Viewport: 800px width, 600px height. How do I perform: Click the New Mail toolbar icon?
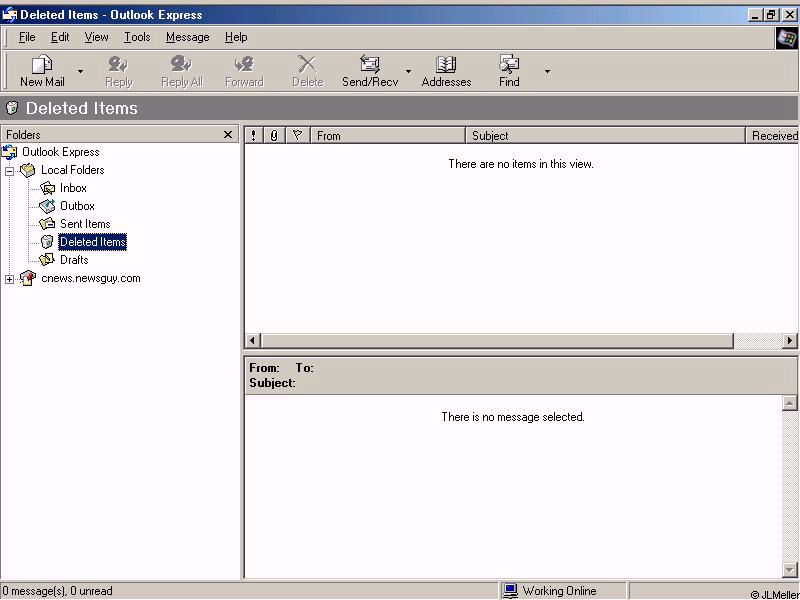click(42, 65)
